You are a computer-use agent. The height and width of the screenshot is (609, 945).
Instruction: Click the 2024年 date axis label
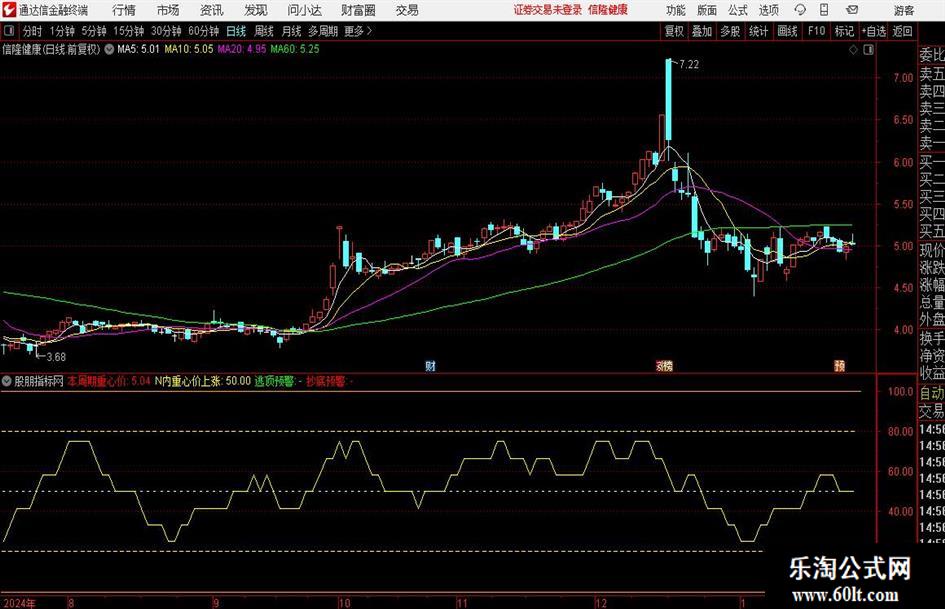19,603
